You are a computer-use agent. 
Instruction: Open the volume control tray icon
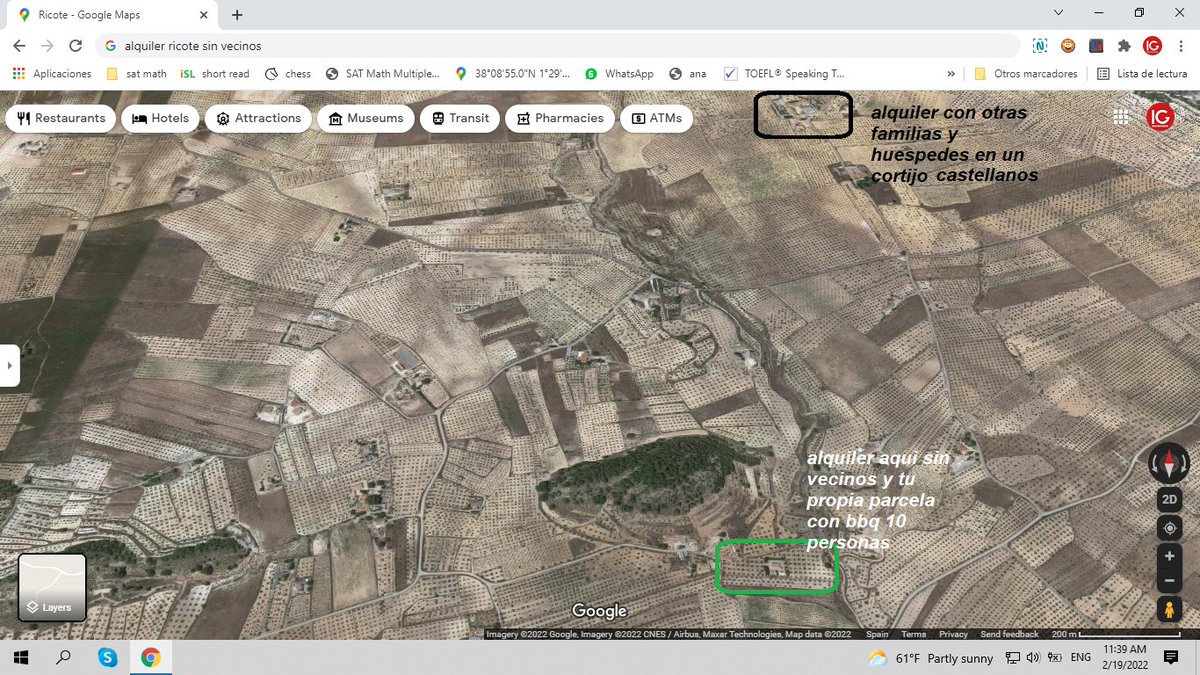[1033, 658]
